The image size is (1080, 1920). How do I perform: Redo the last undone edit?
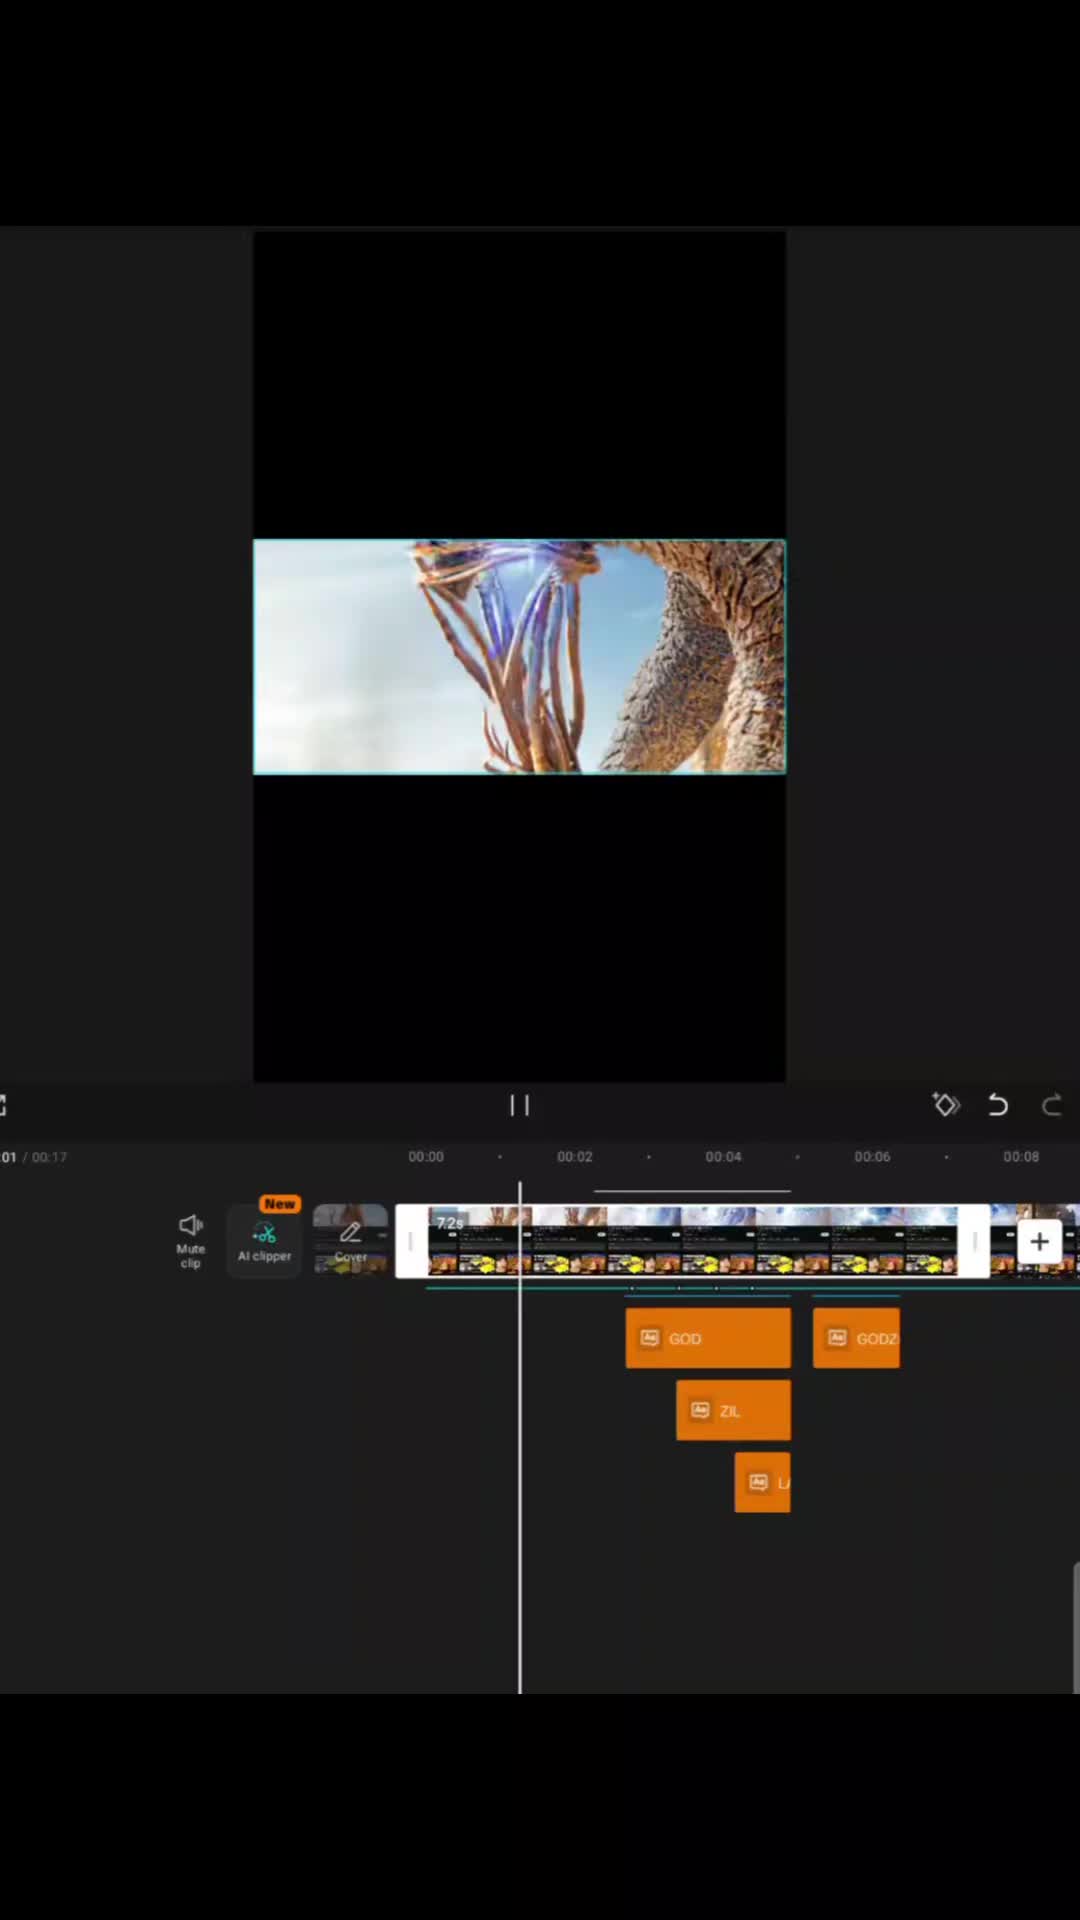tap(1051, 1105)
